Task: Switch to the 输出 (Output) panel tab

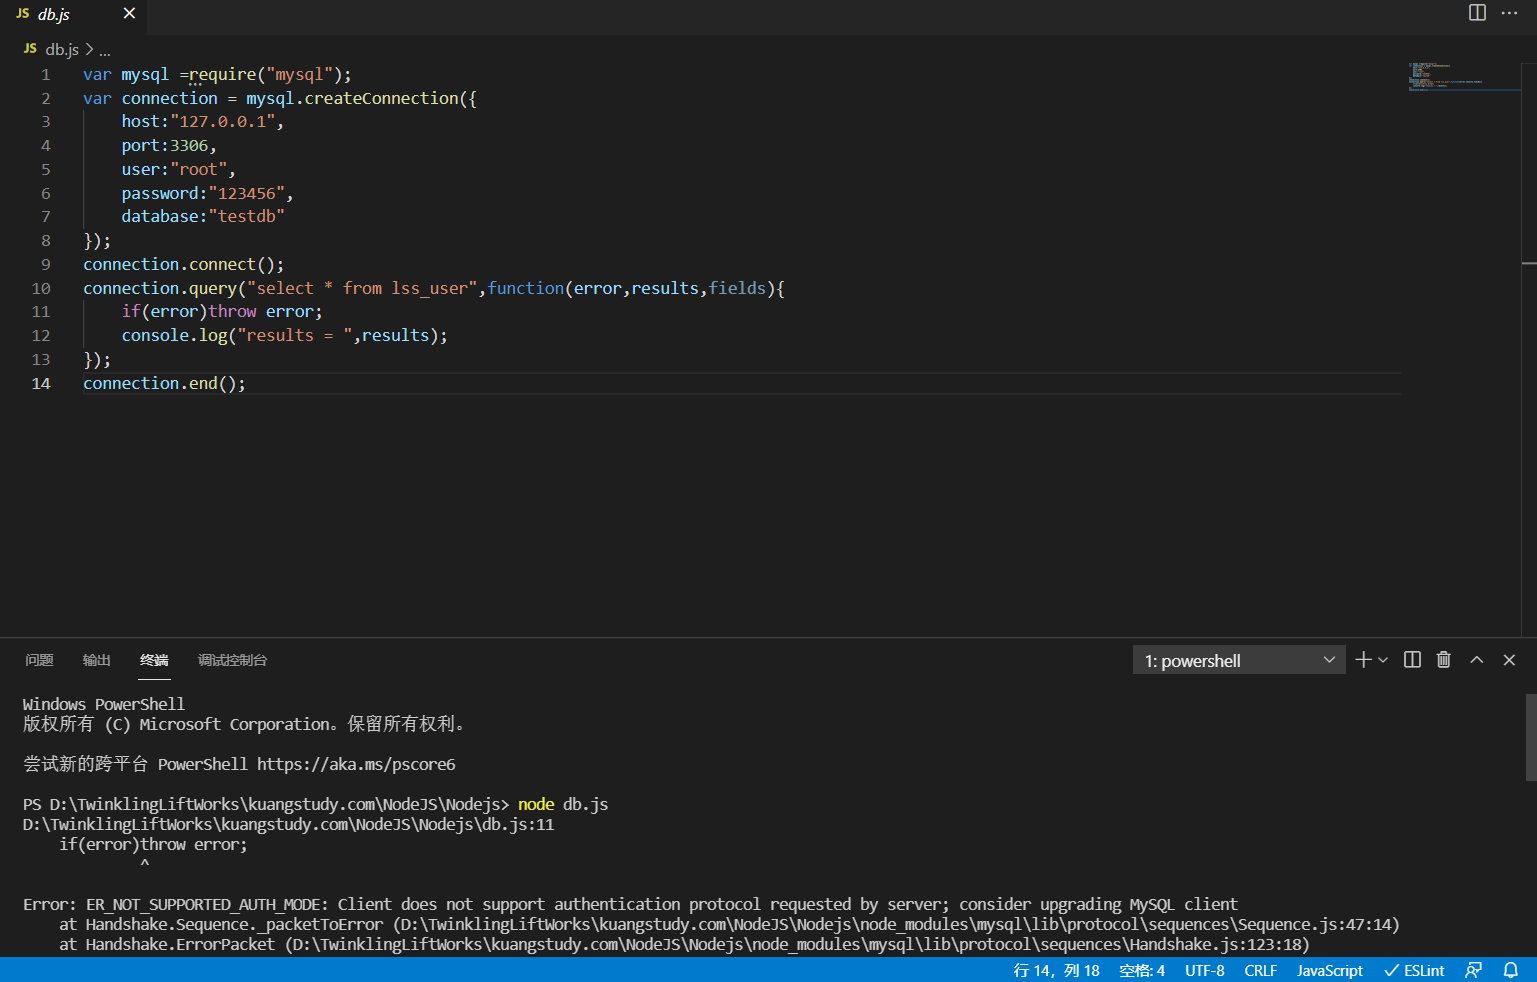Action: (96, 660)
